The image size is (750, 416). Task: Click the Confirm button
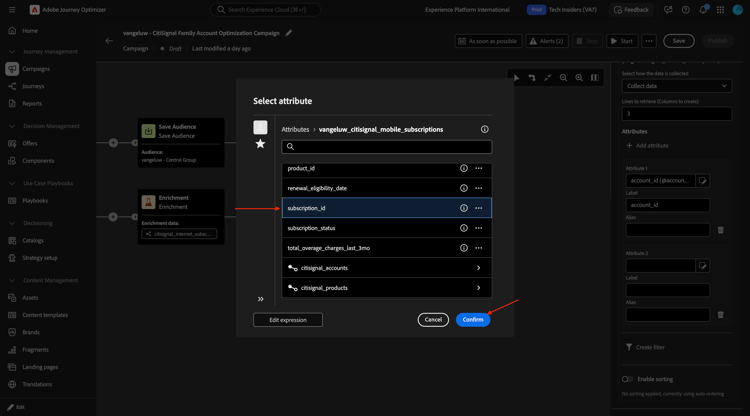(473, 320)
